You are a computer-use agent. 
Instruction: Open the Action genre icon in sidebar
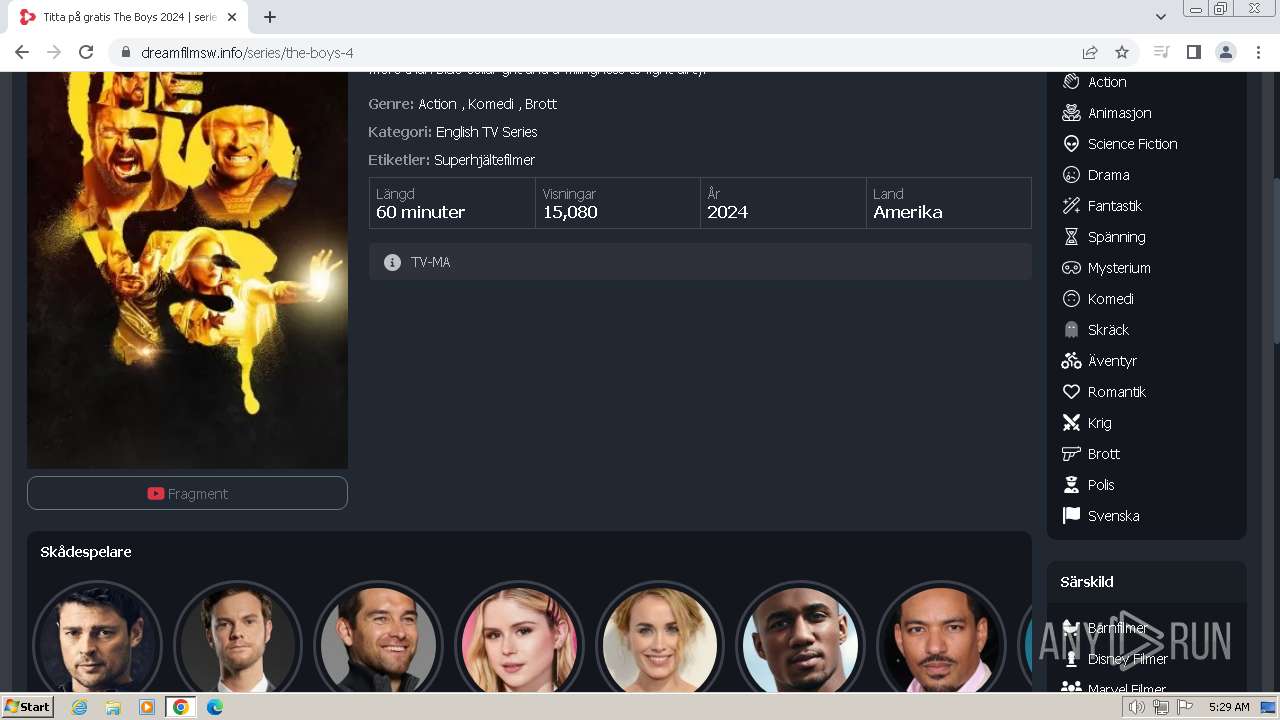(1071, 82)
